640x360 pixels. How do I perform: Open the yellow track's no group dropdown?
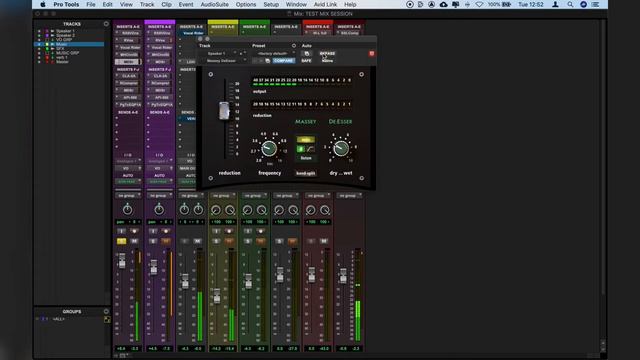tap(222, 196)
